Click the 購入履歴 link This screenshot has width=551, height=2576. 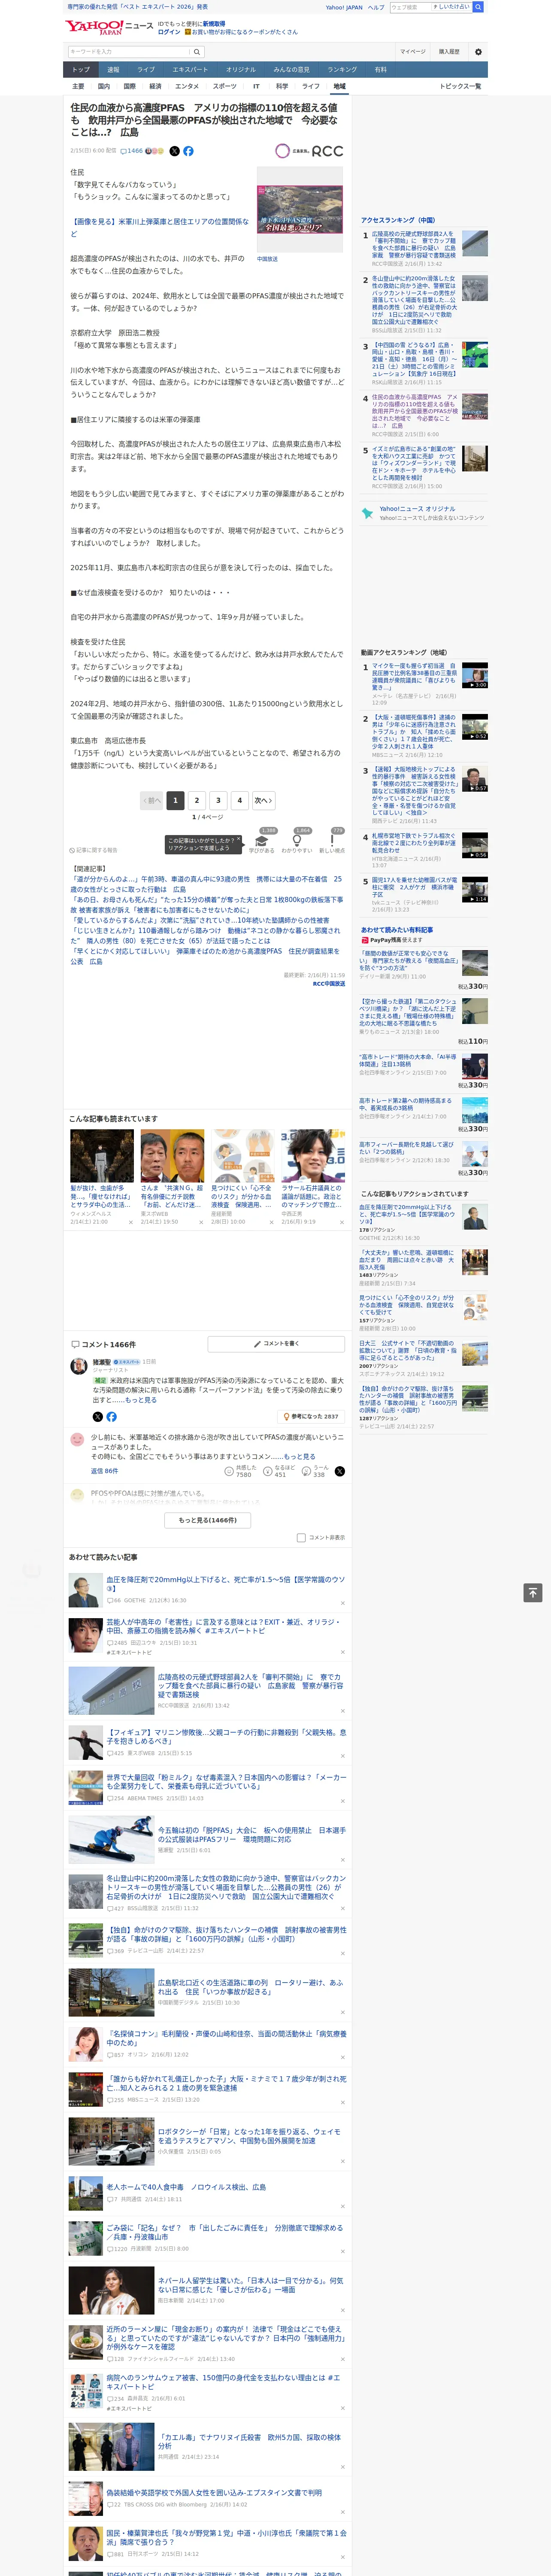[x=449, y=52]
